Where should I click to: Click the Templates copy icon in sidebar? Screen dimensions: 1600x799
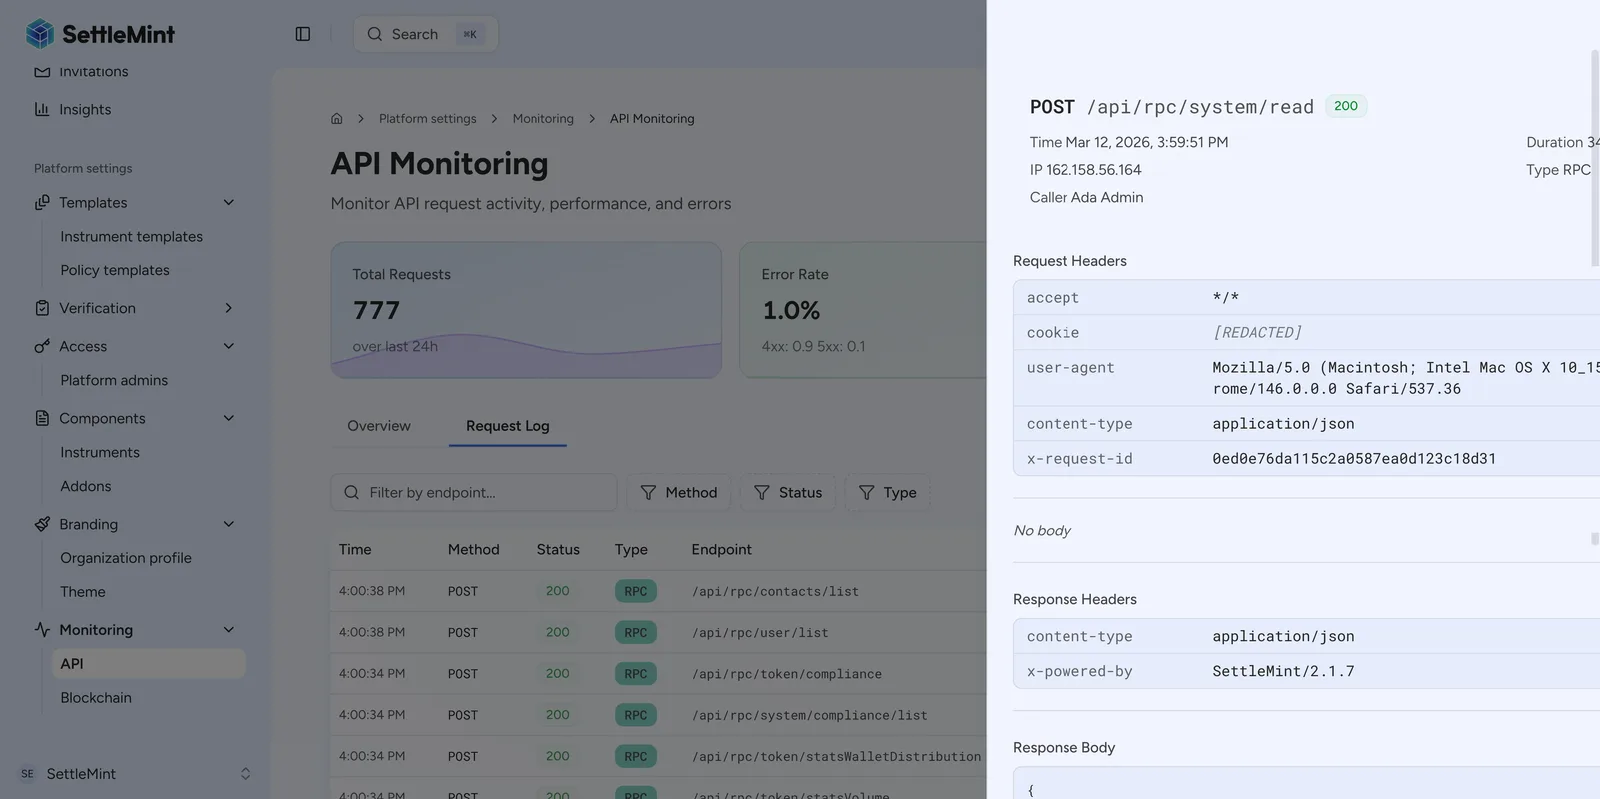(x=42, y=202)
